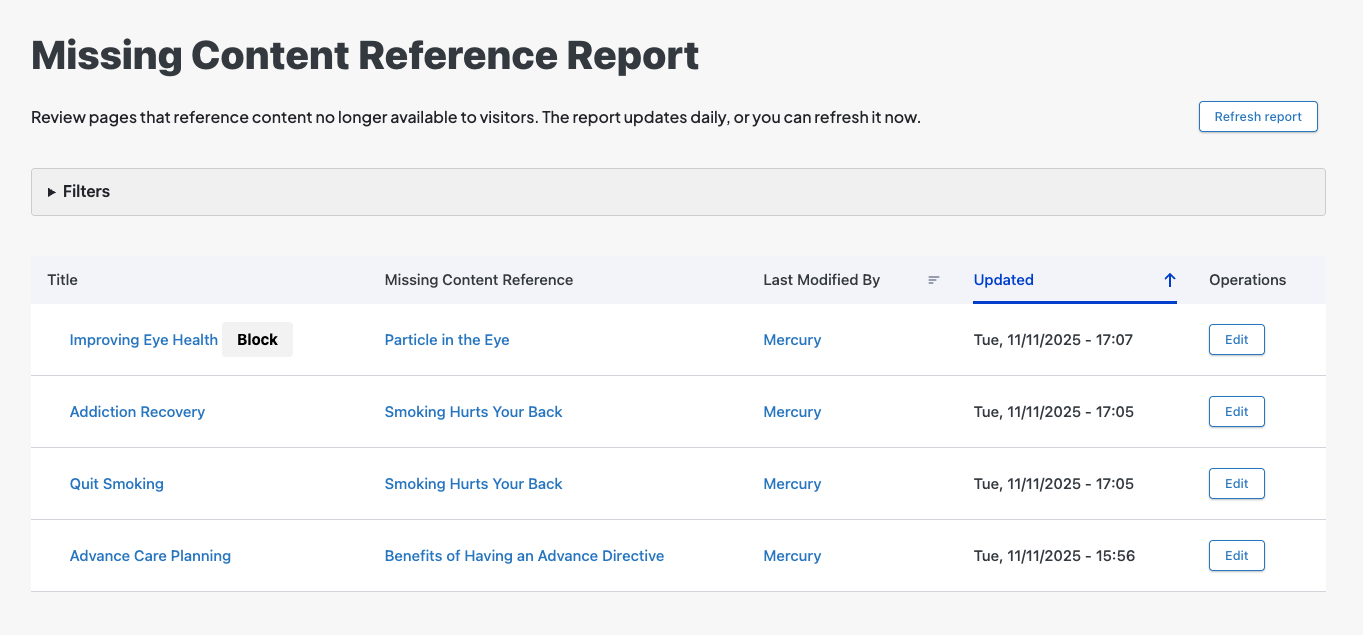Click Mercury in the Improving Eye Health row

pos(791,340)
